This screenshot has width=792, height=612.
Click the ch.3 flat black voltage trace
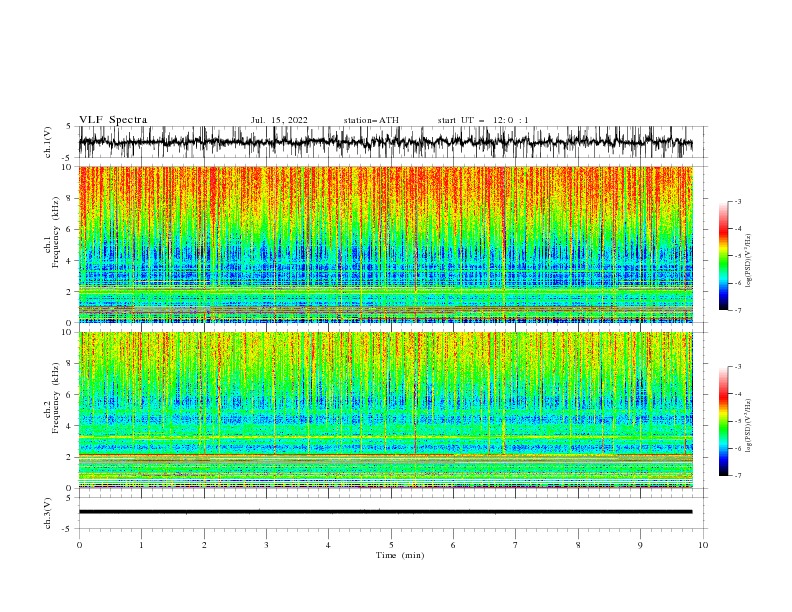[385, 512]
